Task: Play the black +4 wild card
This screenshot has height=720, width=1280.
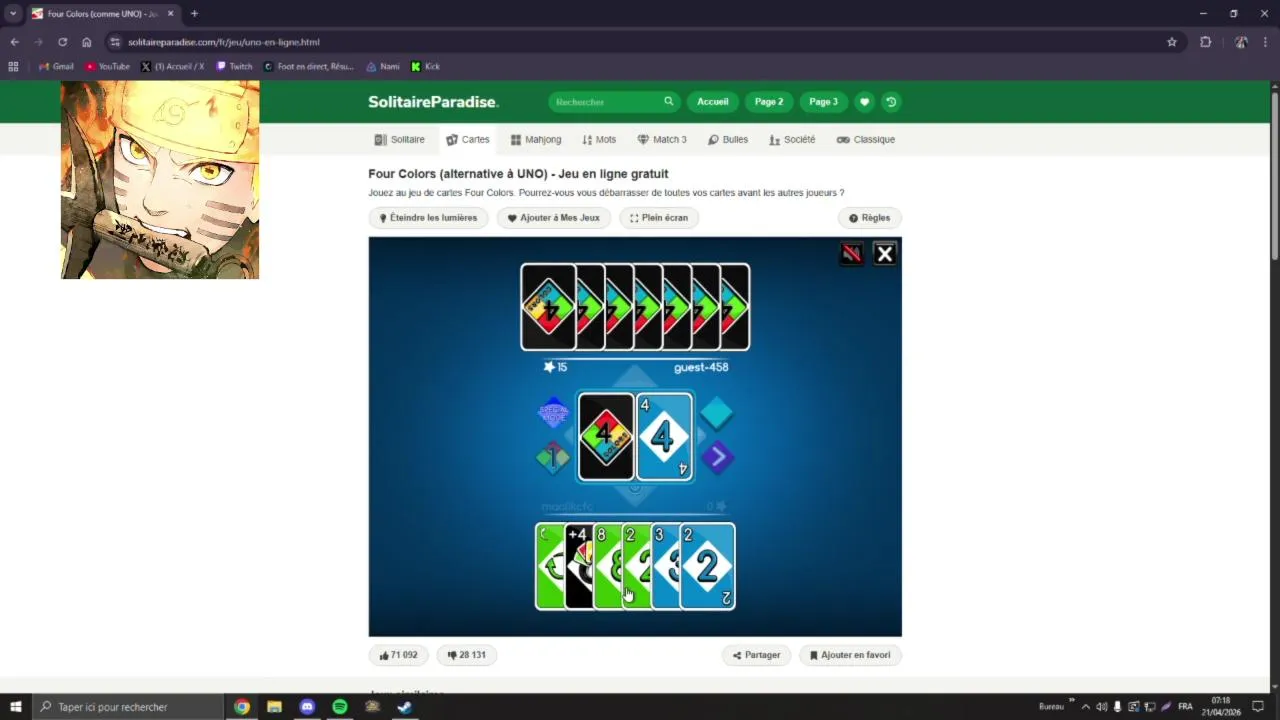Action: click(x=578, y=566)
